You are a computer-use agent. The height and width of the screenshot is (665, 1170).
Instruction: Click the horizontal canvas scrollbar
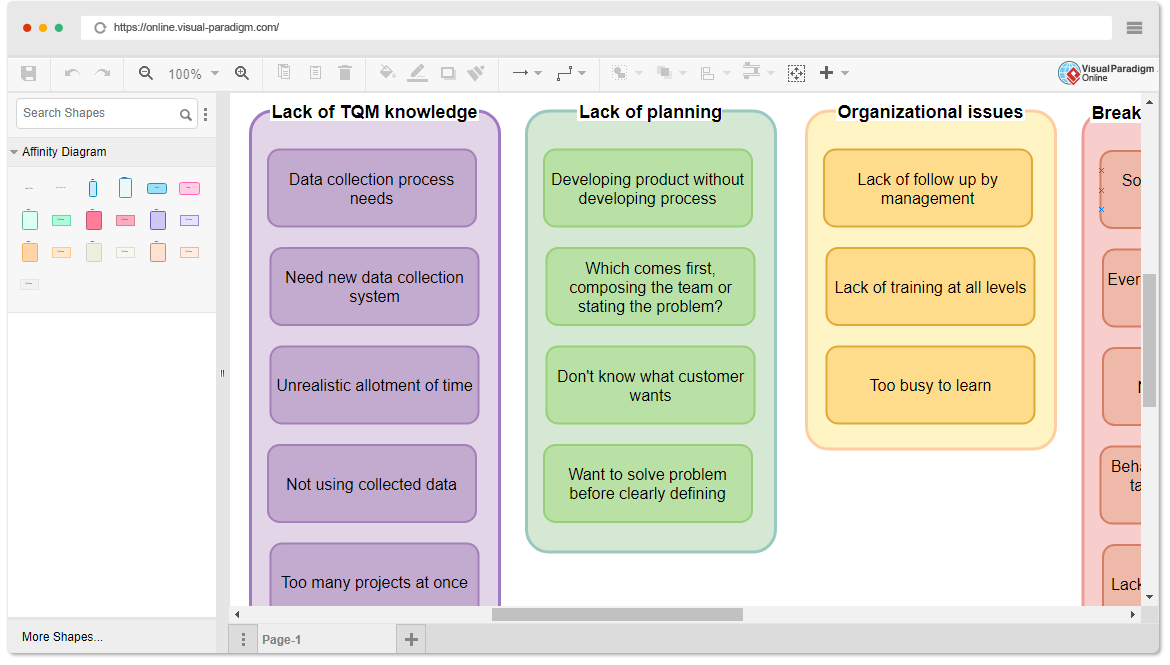tap(620, 614)
